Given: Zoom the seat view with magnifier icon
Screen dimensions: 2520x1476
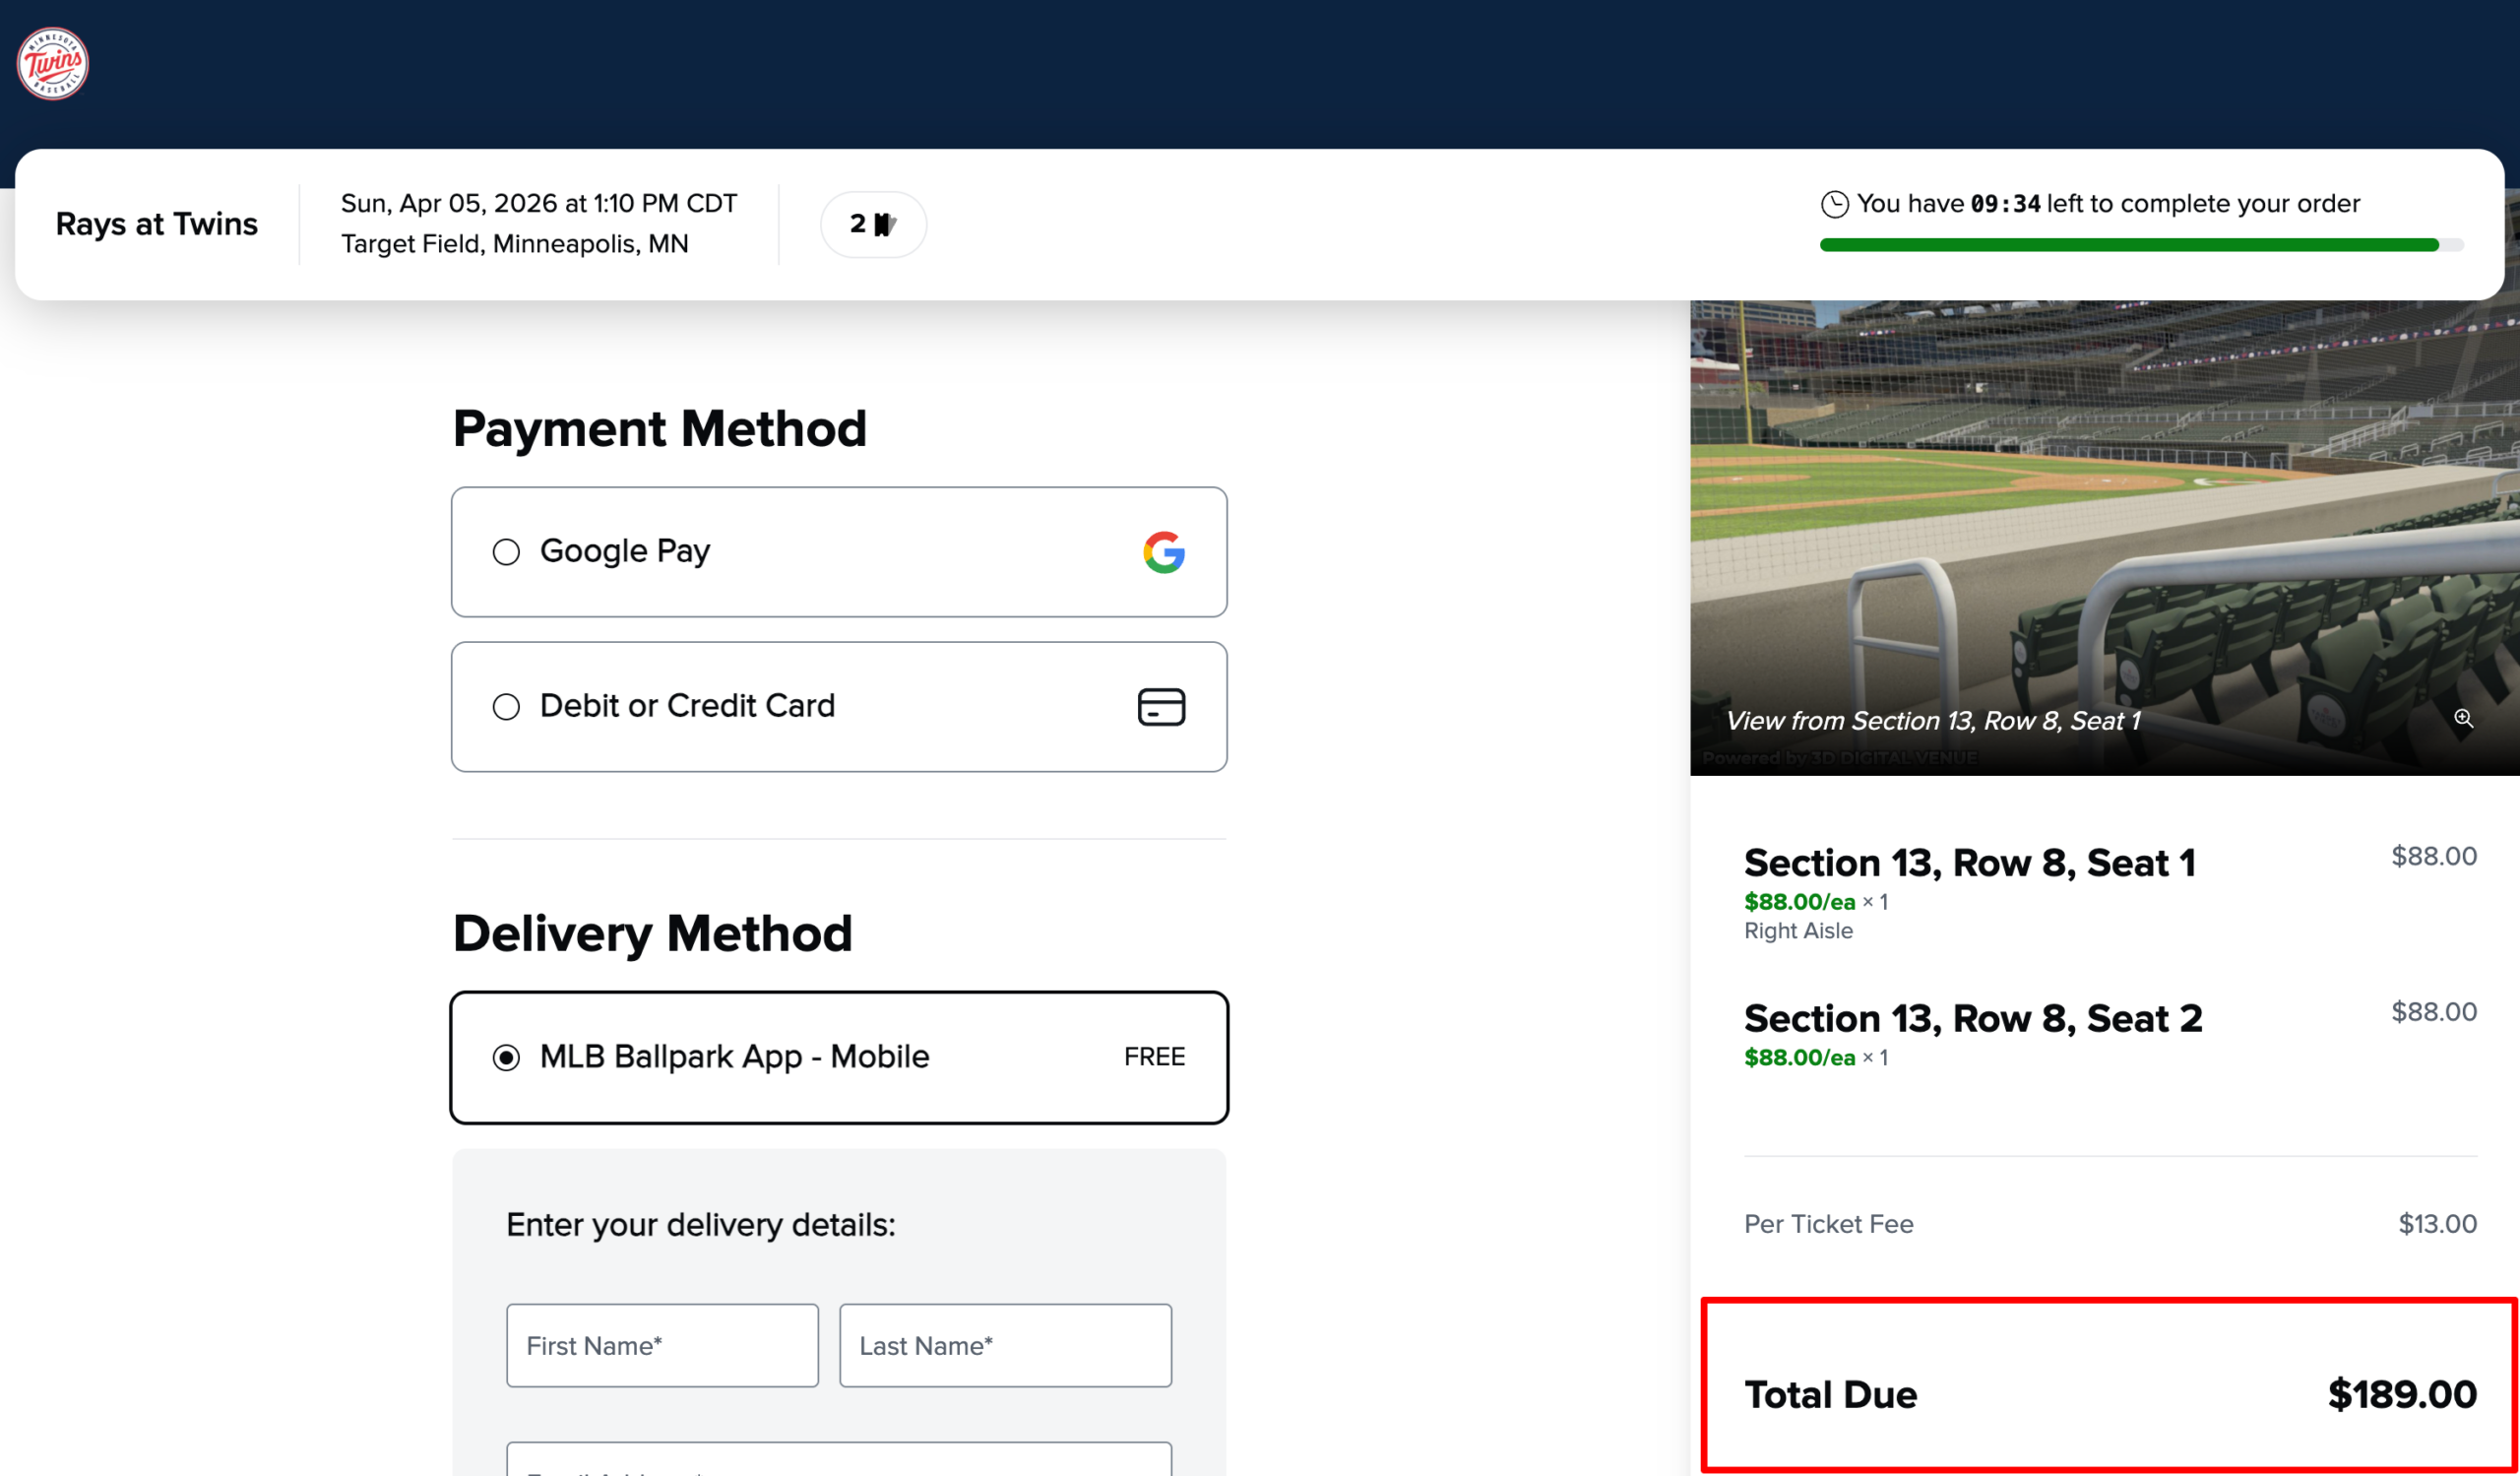Looking at the screenshot, I should pos(2463,719).
